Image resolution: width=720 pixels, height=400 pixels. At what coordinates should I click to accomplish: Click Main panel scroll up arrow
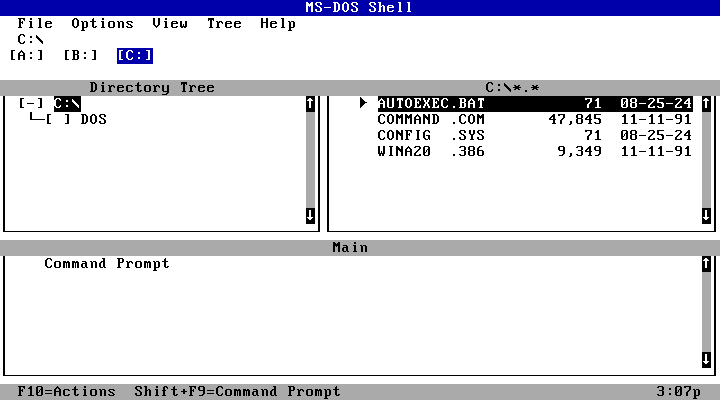706,264
